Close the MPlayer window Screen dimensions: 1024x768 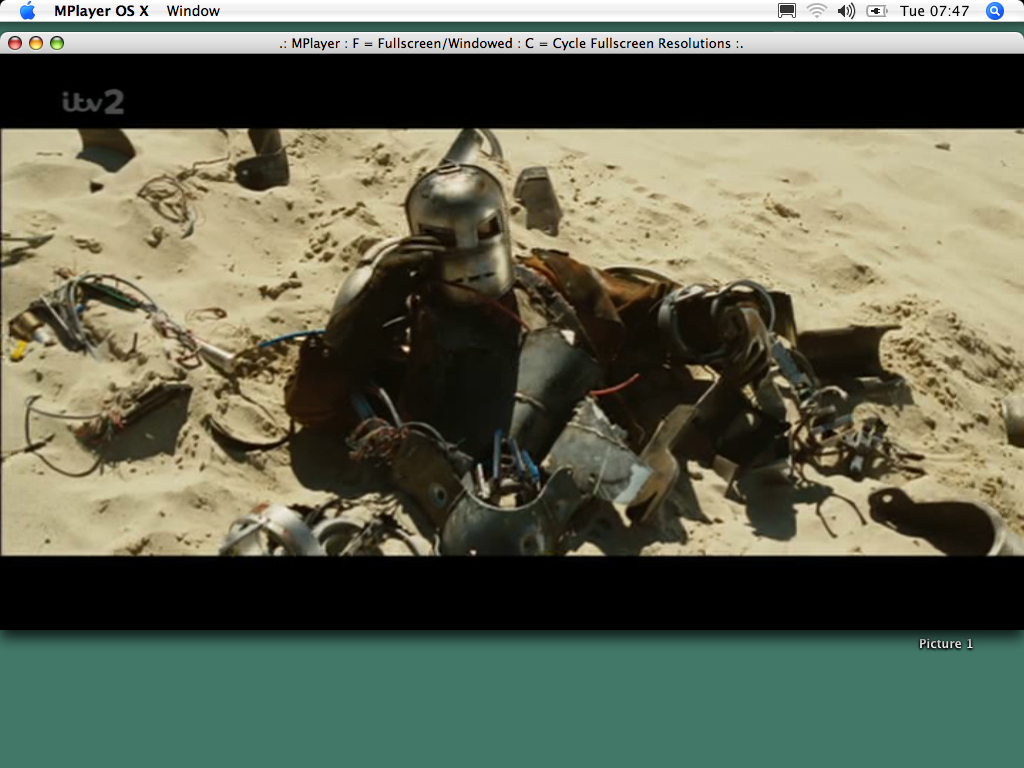coord(15,43)
